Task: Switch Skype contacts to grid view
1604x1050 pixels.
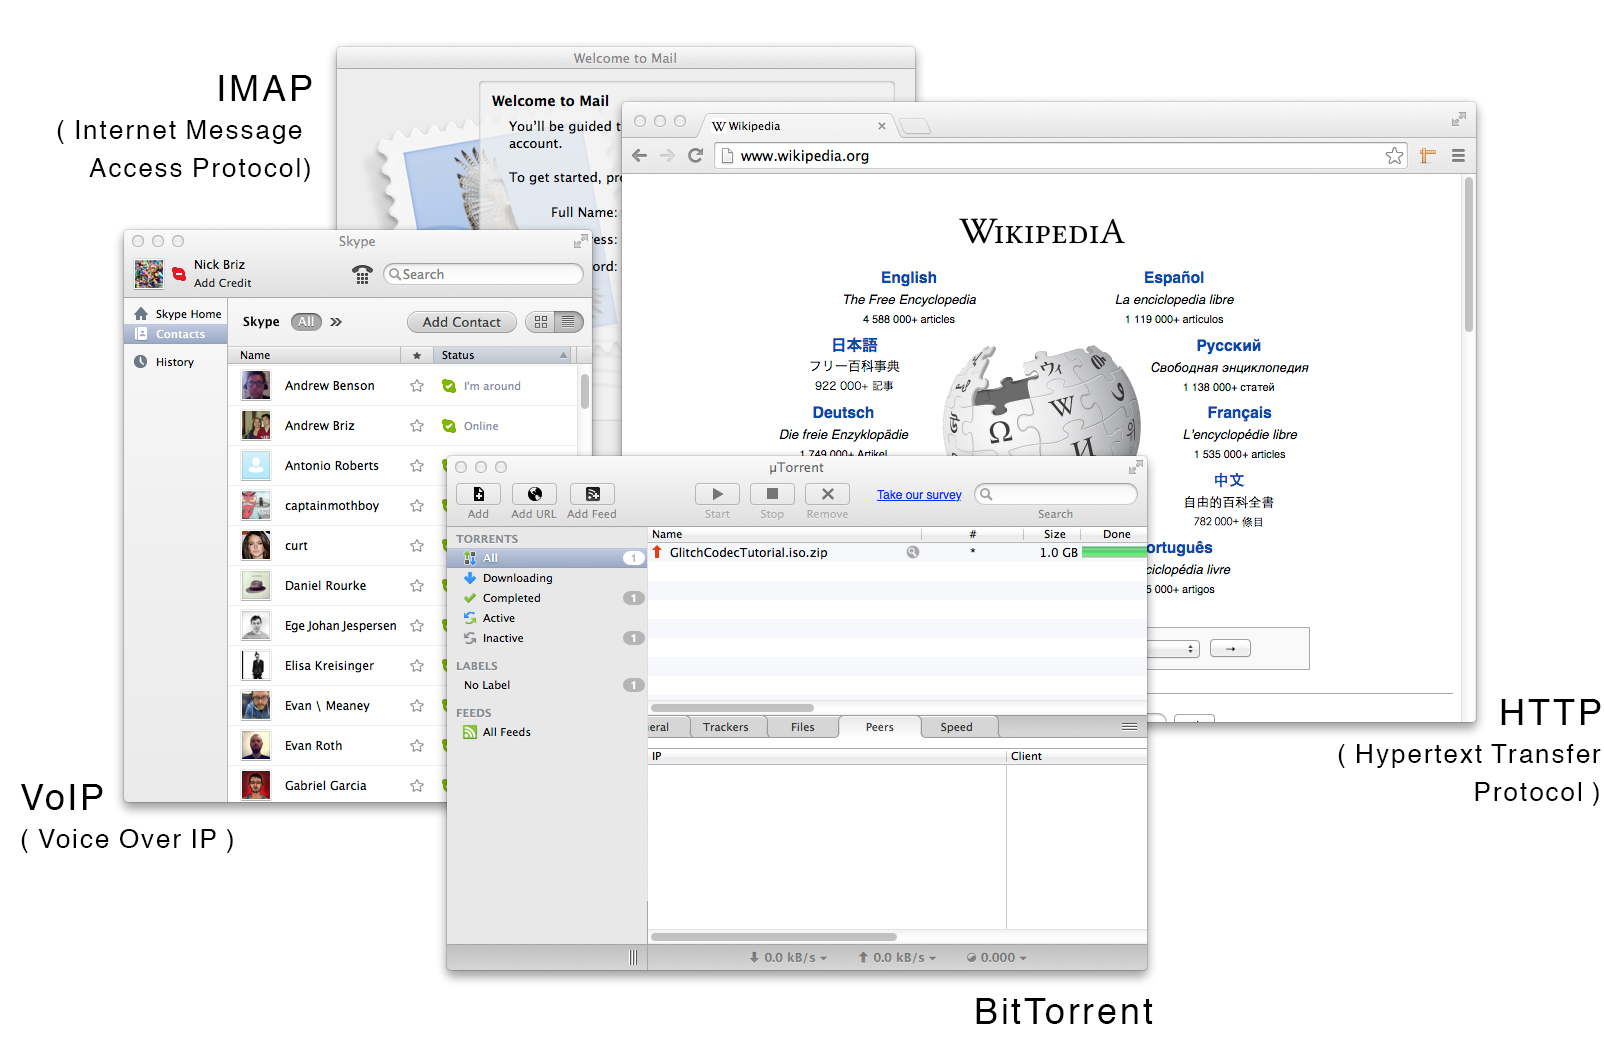Action: [541, 322]
